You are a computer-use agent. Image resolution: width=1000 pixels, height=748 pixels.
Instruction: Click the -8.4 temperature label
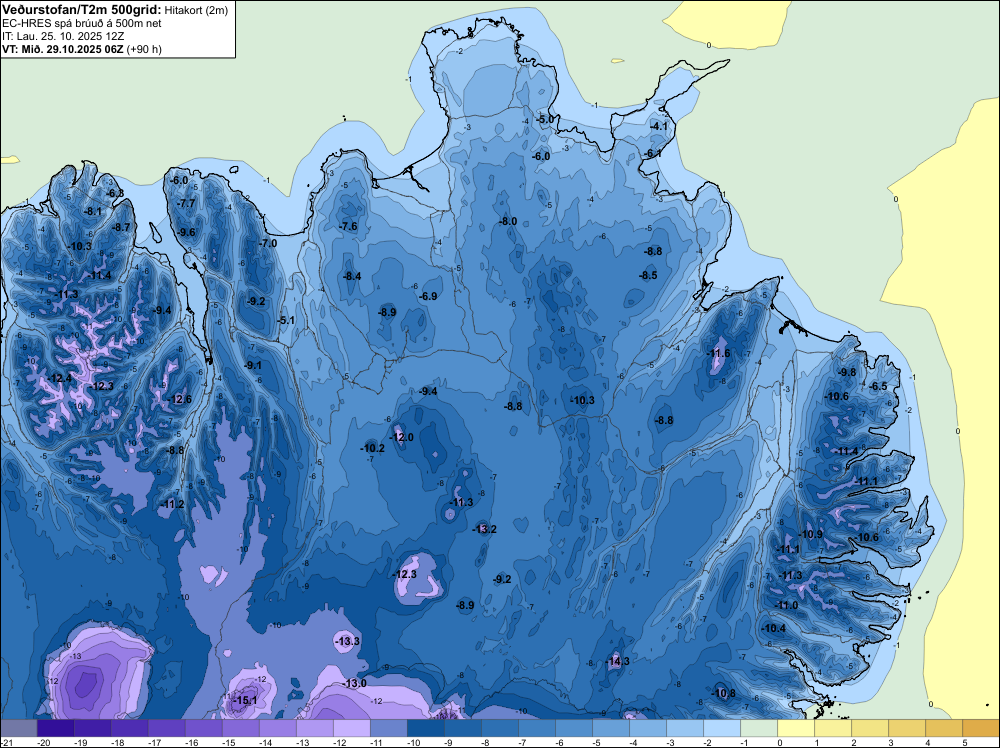pos(352,276)
